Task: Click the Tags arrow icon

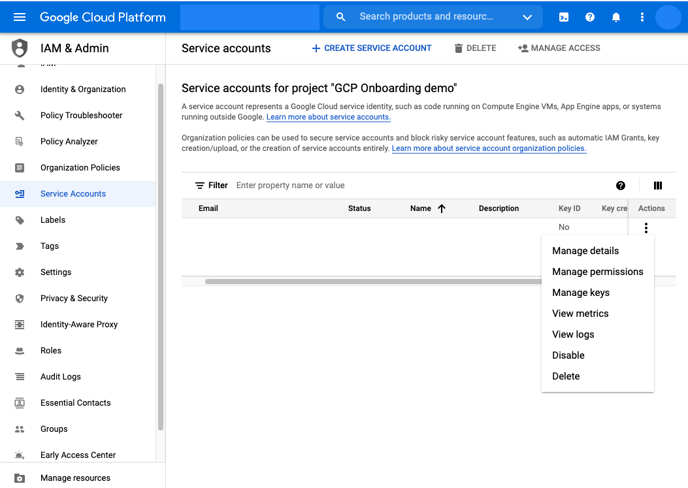Action: [19, 246]
